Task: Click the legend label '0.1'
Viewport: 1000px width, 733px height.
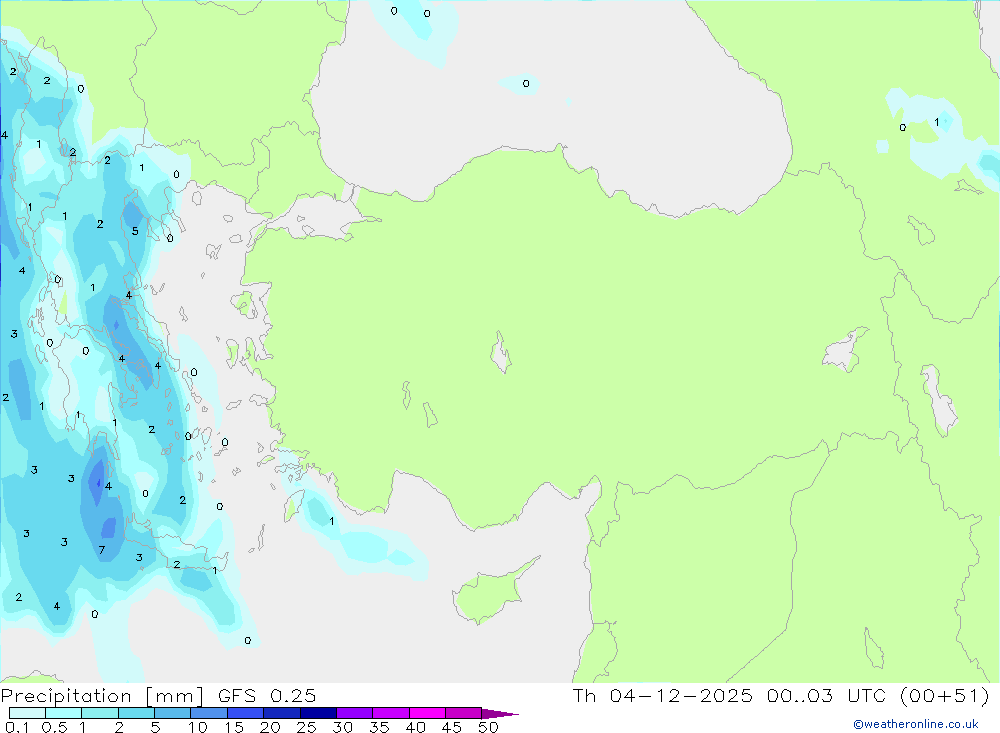Action: (17, 727)
